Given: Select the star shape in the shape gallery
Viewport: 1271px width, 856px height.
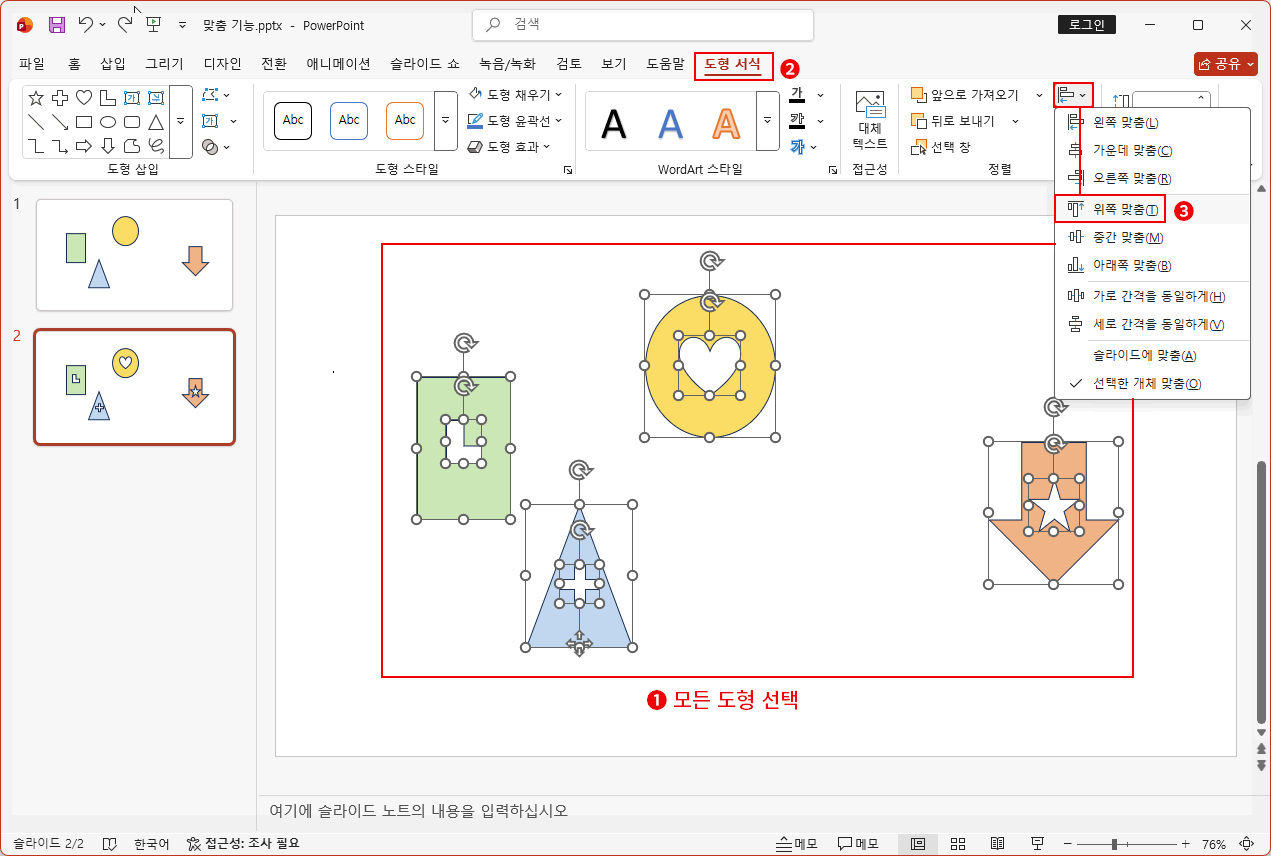Looking at the screenshot, I should click(x=36, y=98).
